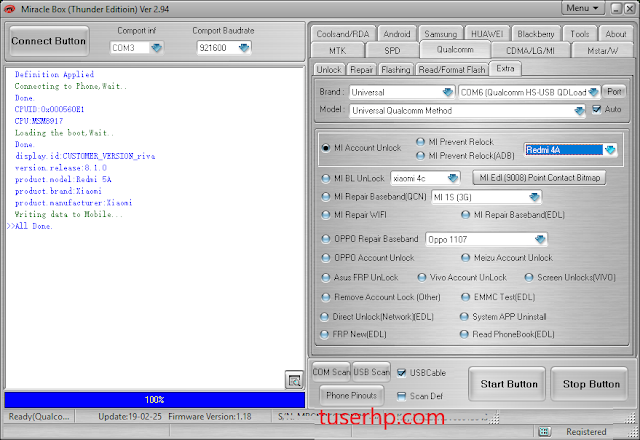This screenshot has height=440, width=640.
Task: Select OPPO Repair Baseband option
Action: tap(325, 239)
